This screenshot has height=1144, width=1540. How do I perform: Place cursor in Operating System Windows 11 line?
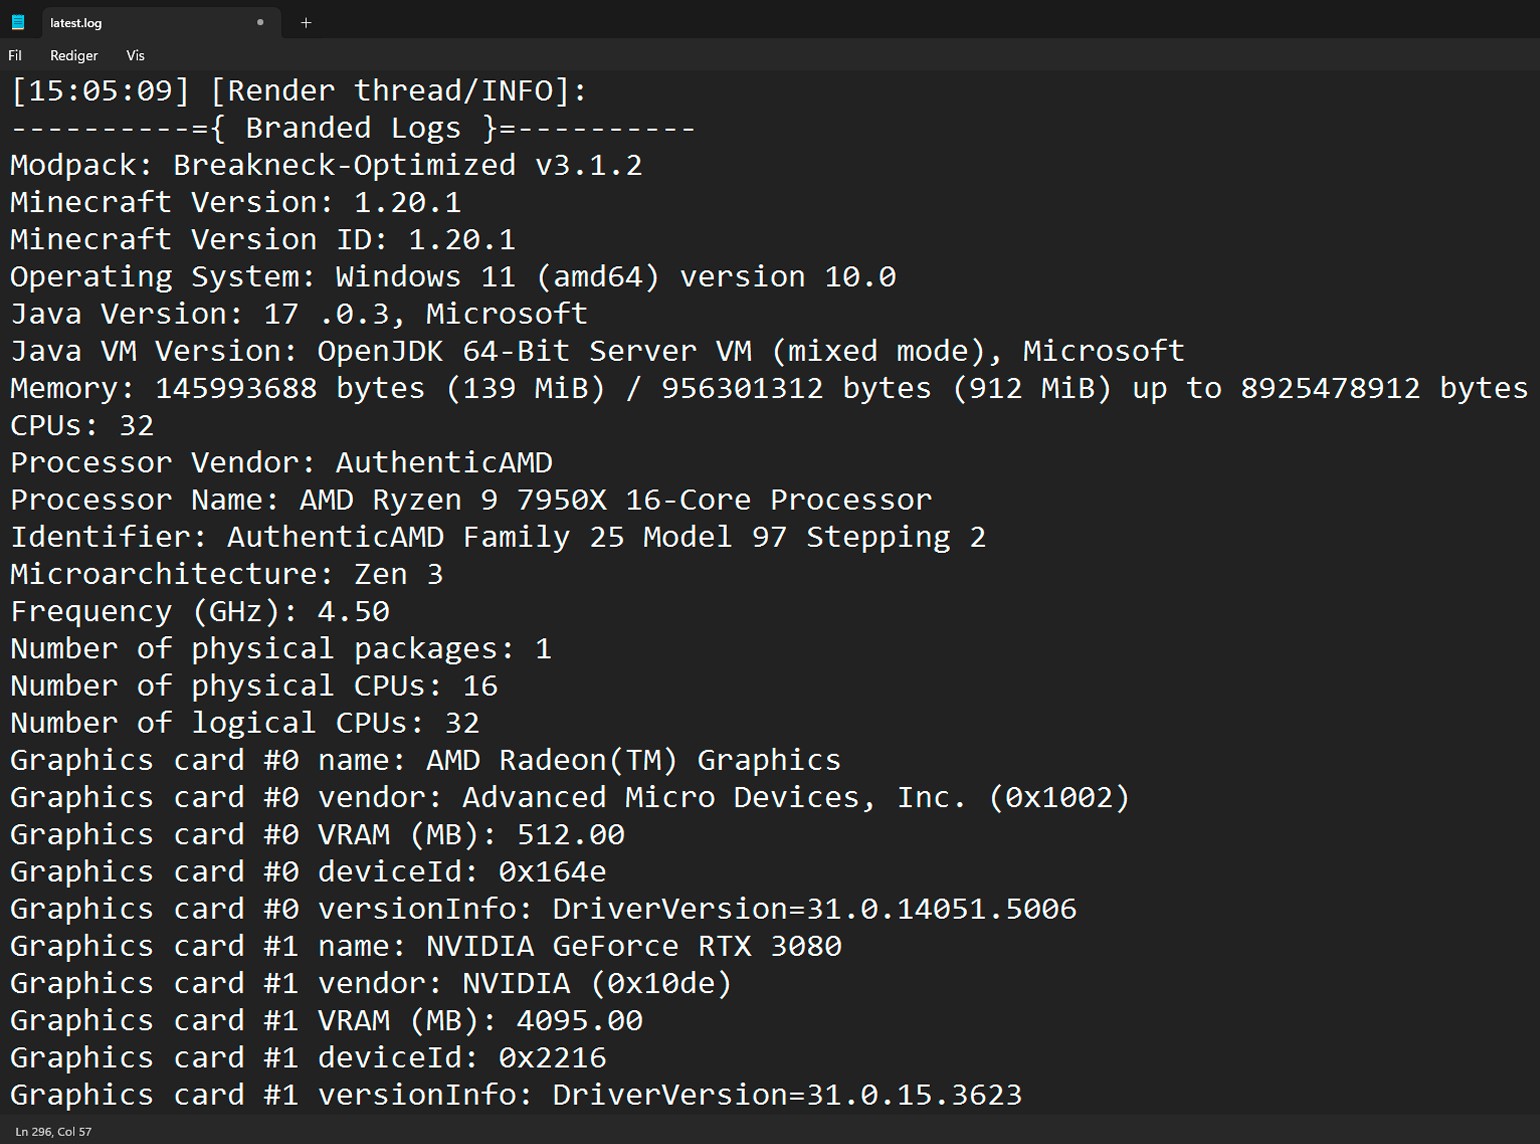pos(452,277)
